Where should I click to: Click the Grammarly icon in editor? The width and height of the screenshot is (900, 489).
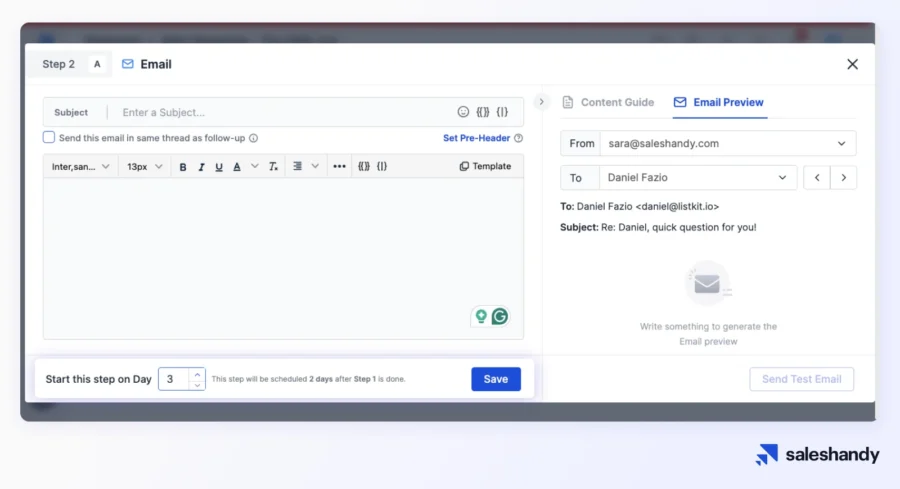500,317
